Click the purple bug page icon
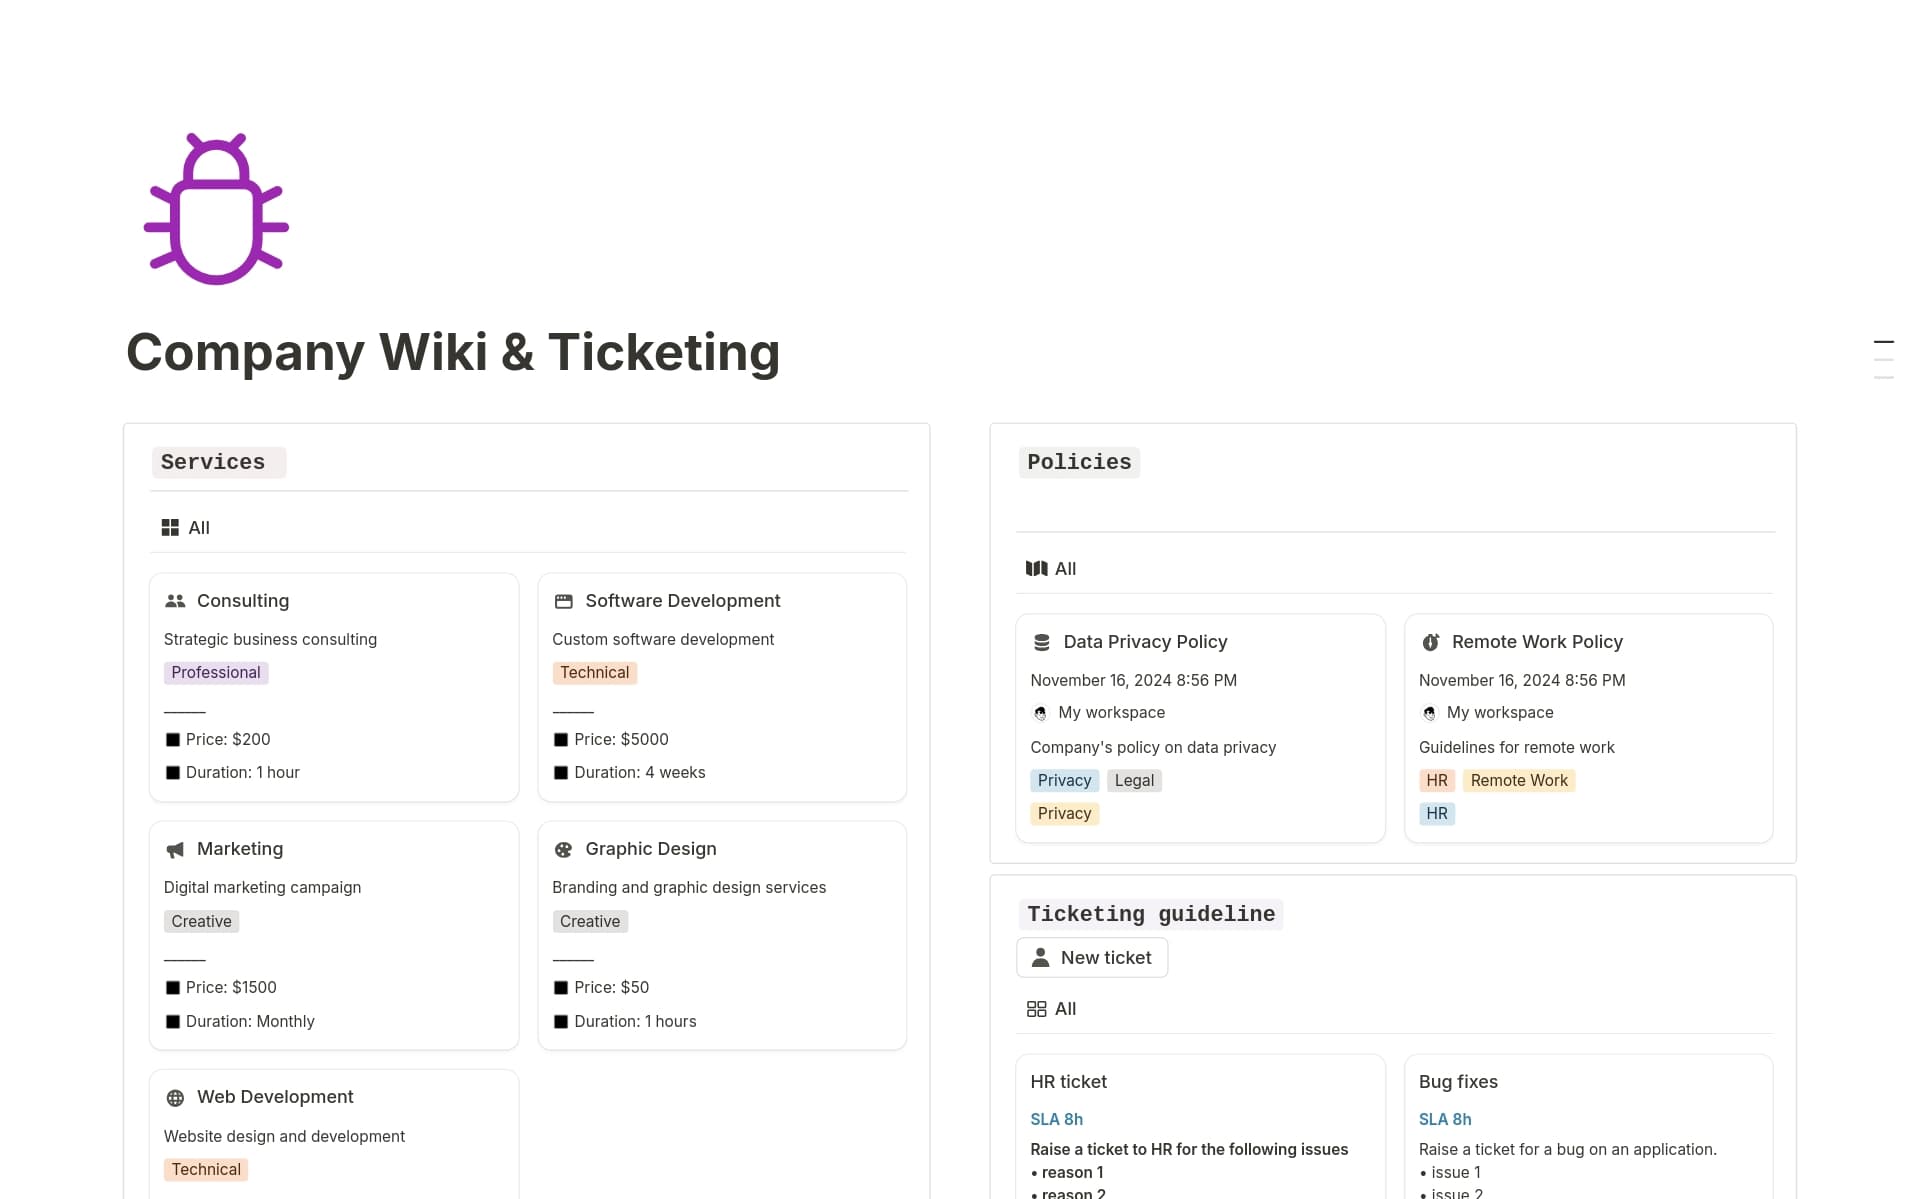This screenshot has height=1199, width=1920. (x=215, y=206)
